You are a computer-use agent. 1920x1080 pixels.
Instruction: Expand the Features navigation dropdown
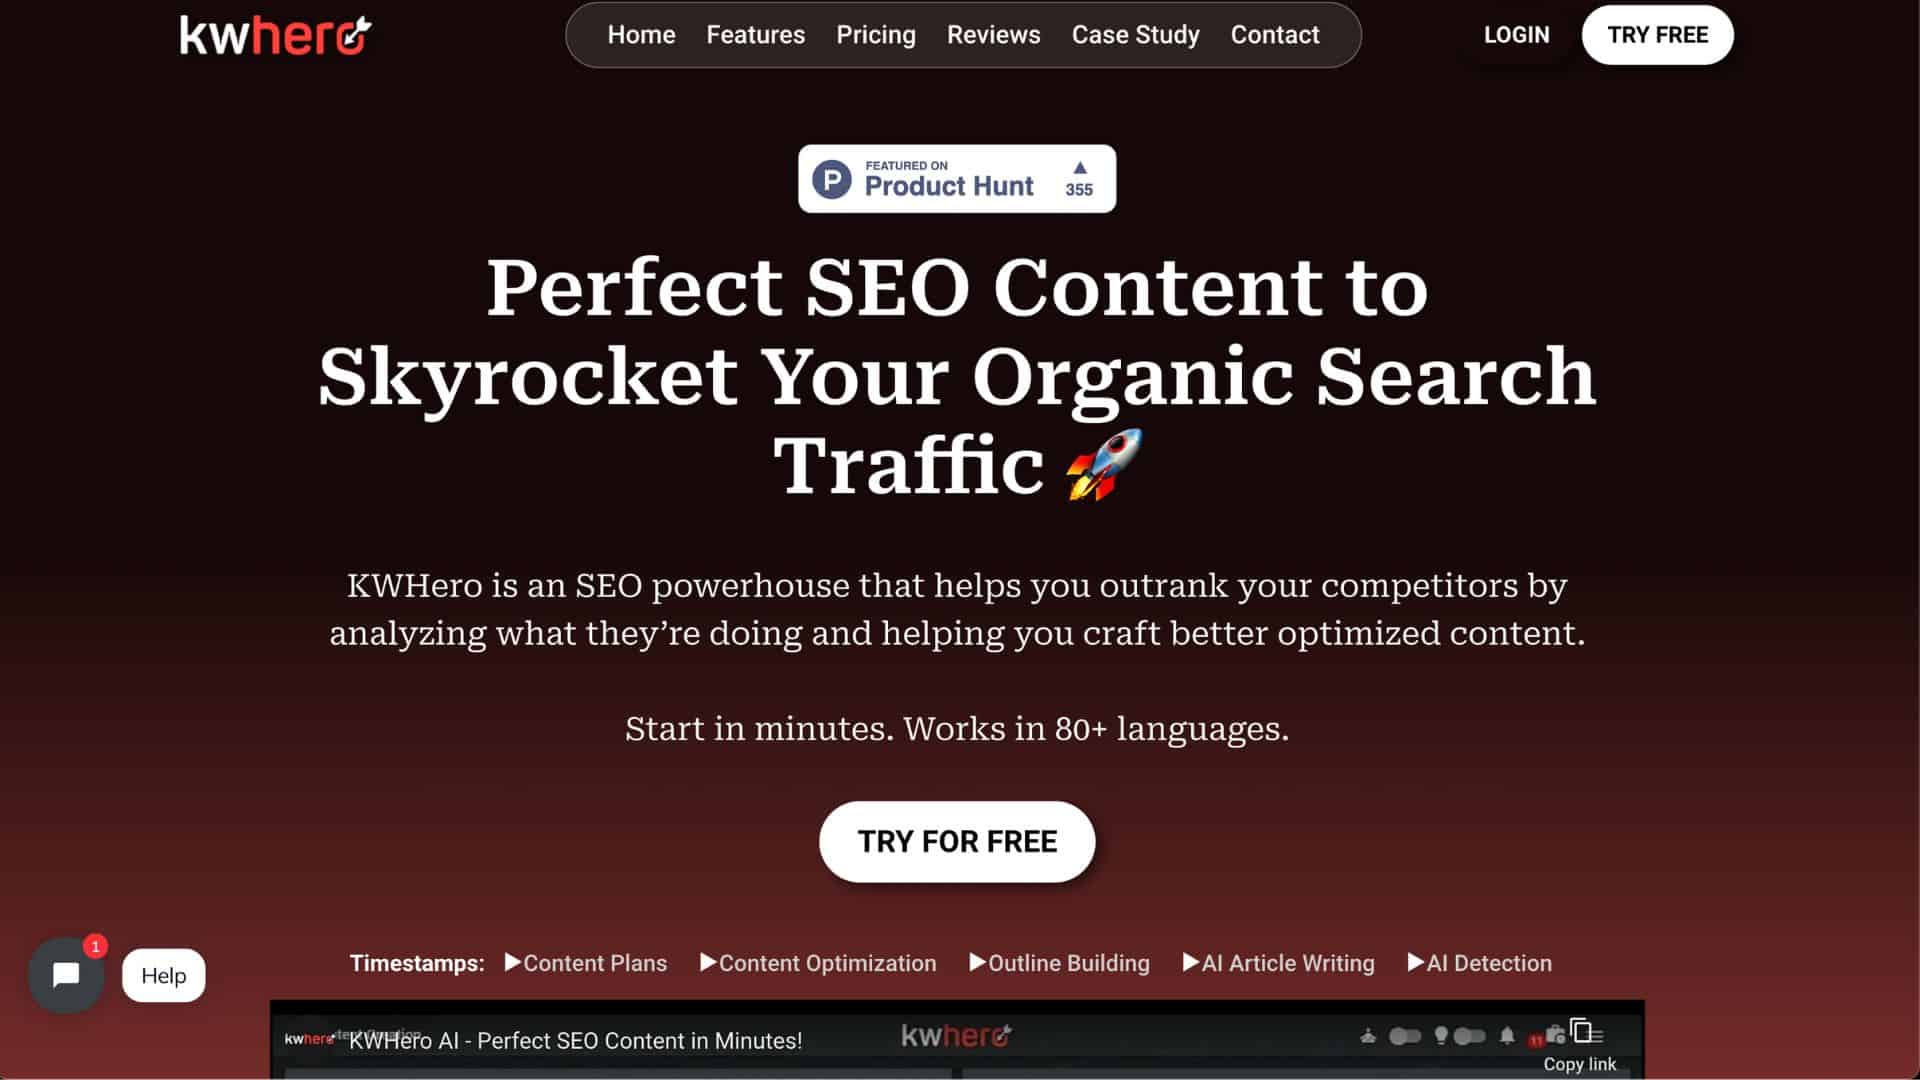[754, 34]
